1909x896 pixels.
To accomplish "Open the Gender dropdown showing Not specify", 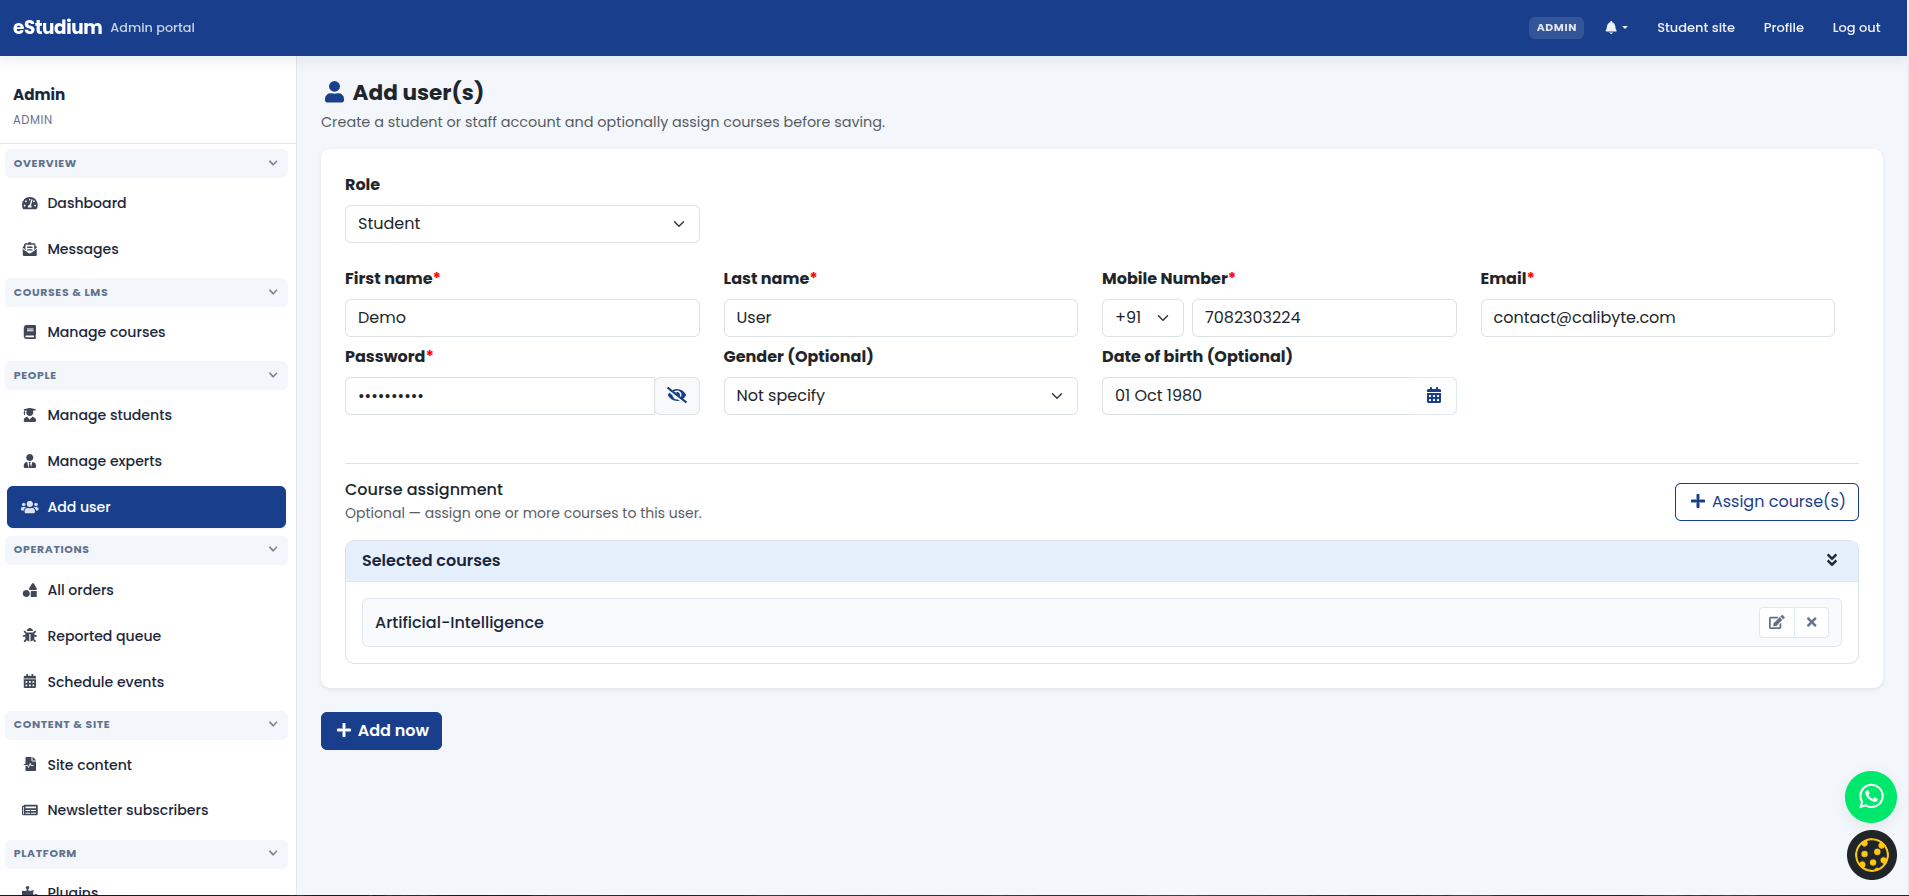I will click(900, 396).
